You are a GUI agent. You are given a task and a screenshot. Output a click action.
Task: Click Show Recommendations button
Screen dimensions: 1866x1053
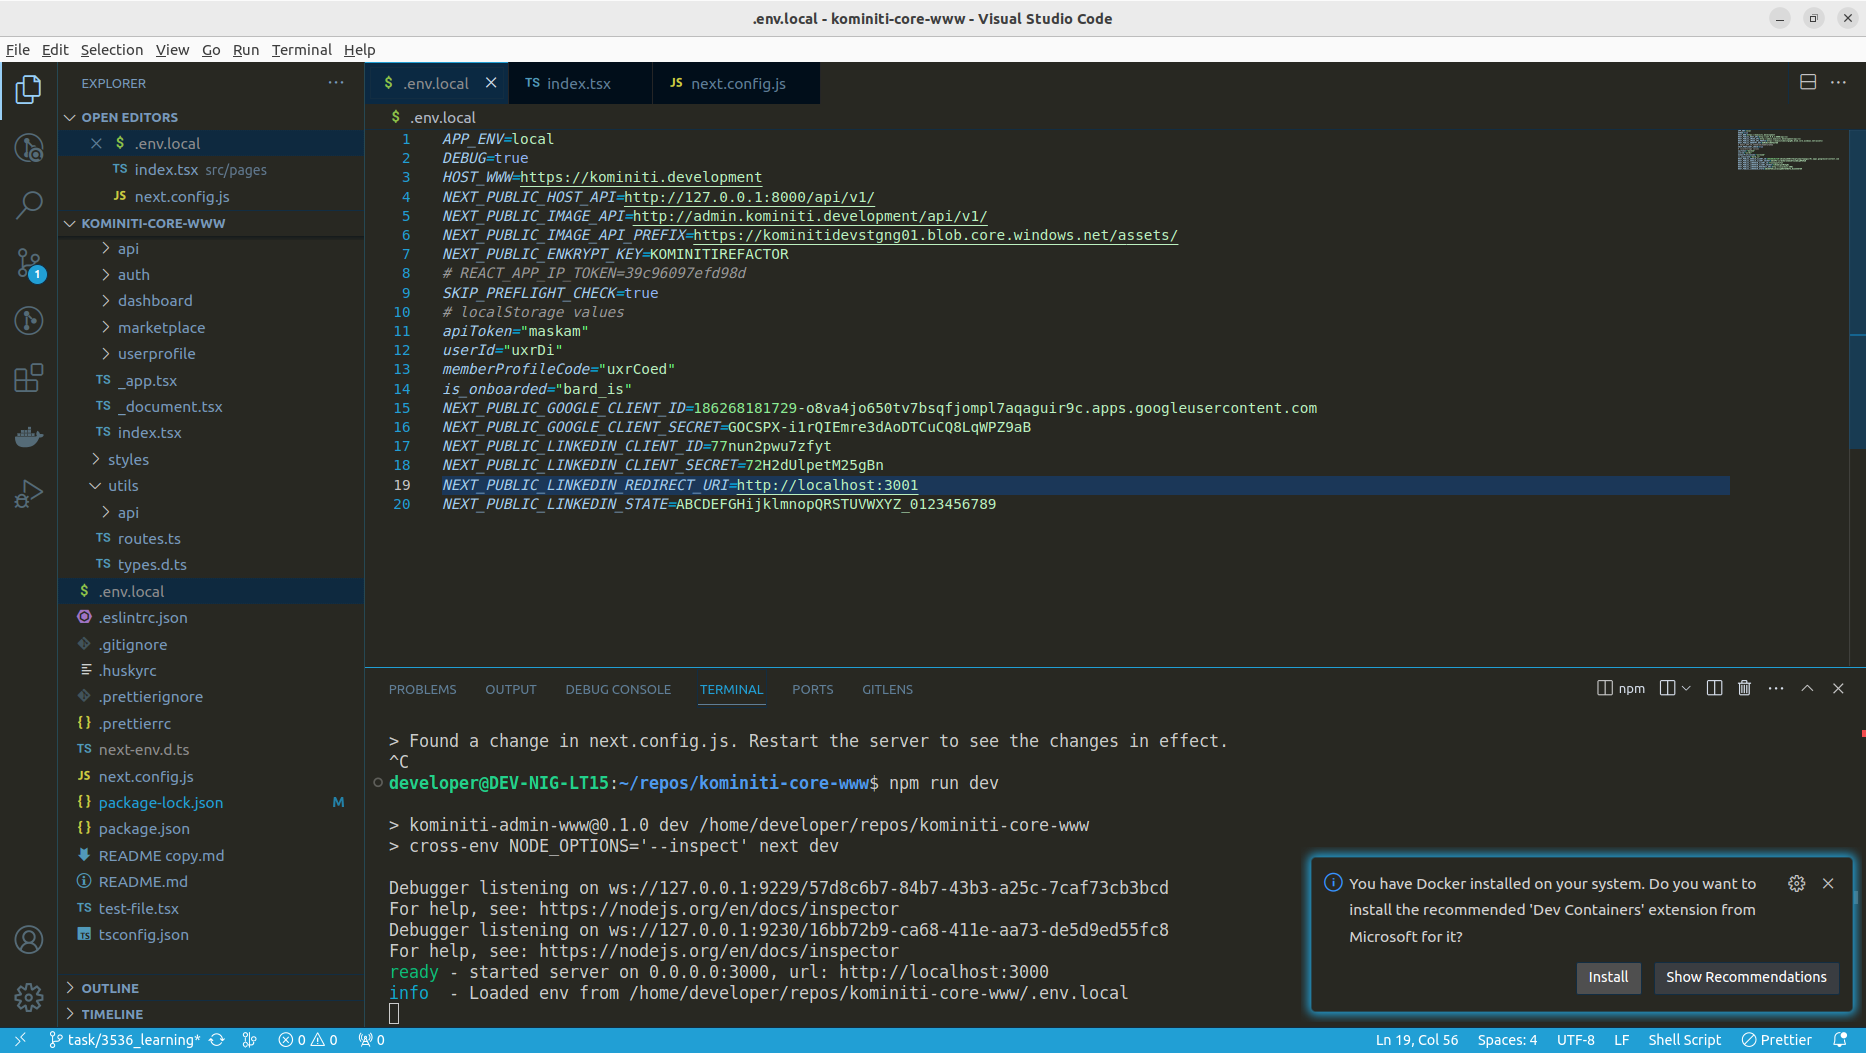point(1745,977)
